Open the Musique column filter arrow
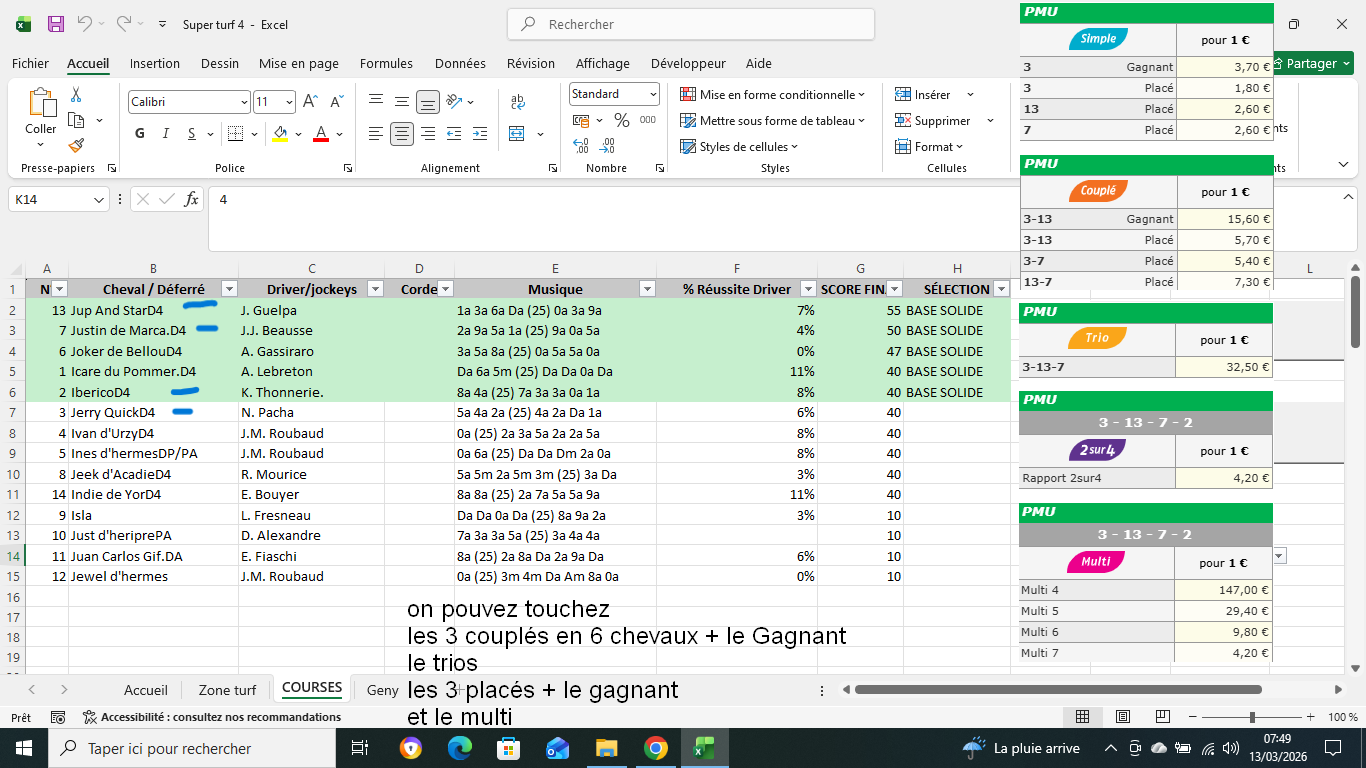The width and height of the screenshot is (1366, 768). [x=647, y=289]
